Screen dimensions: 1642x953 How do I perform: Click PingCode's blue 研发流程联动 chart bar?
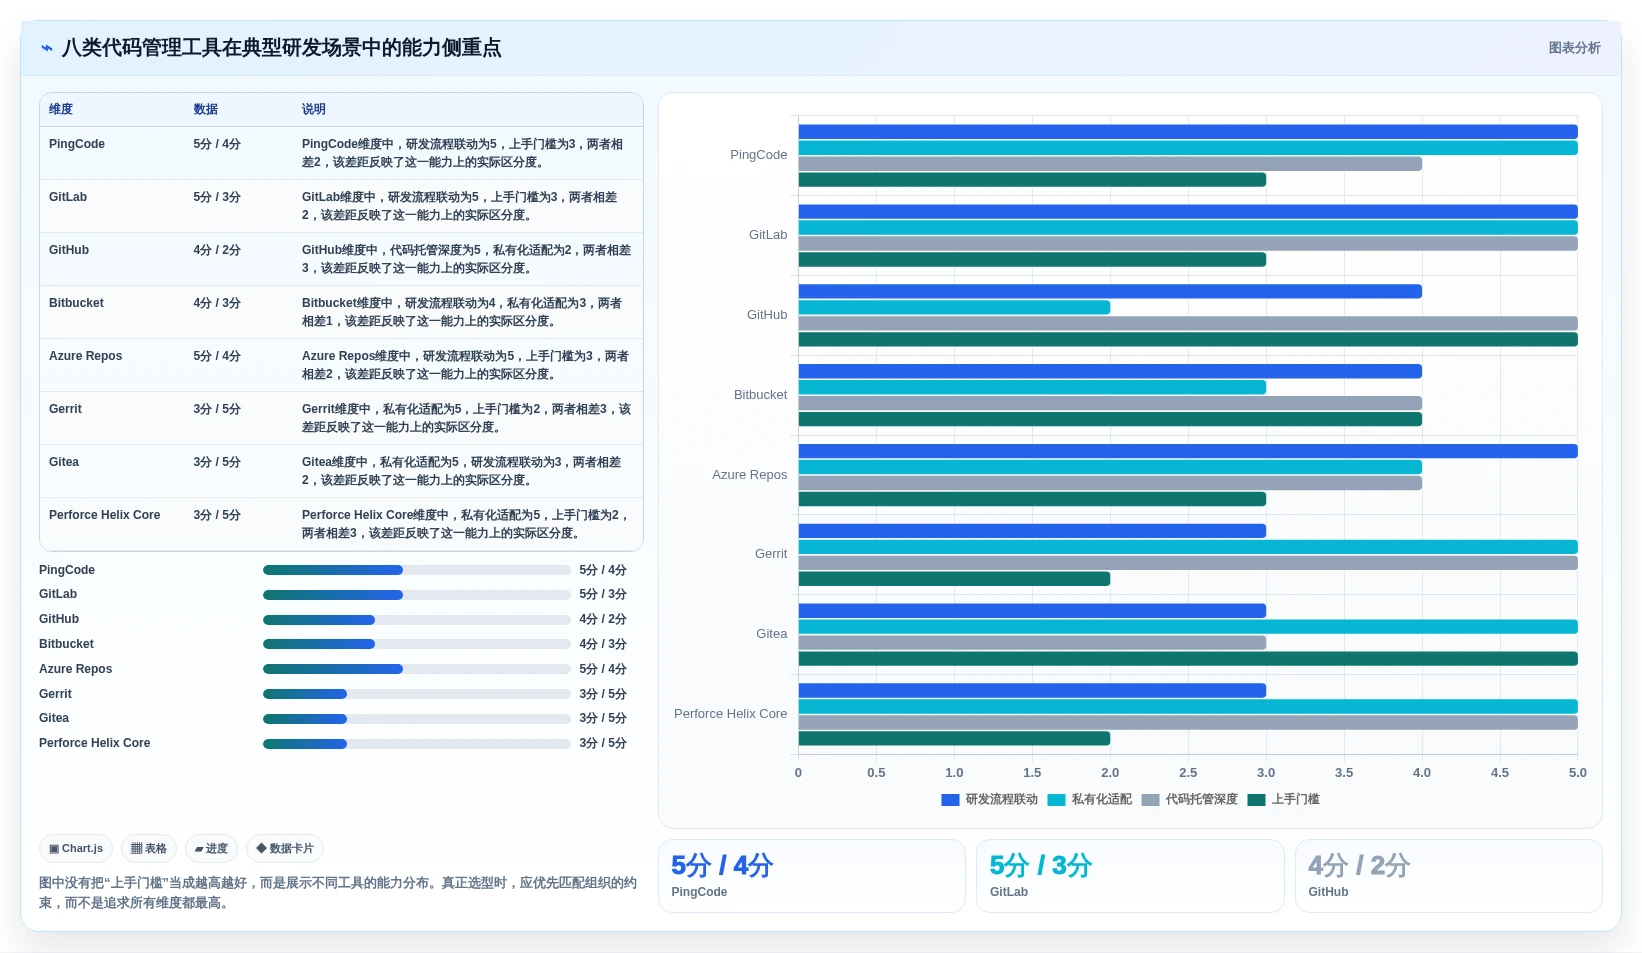(1188, 132)
